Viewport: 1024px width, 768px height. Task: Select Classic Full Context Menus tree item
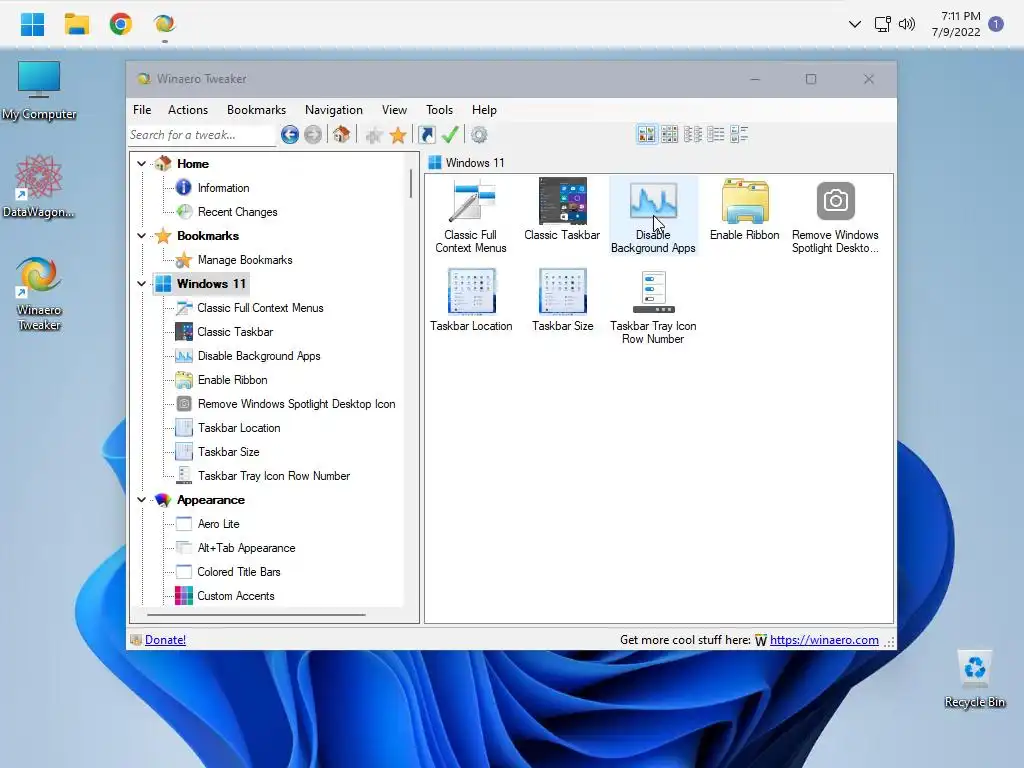pyautogui.click(x=260, y=308)
